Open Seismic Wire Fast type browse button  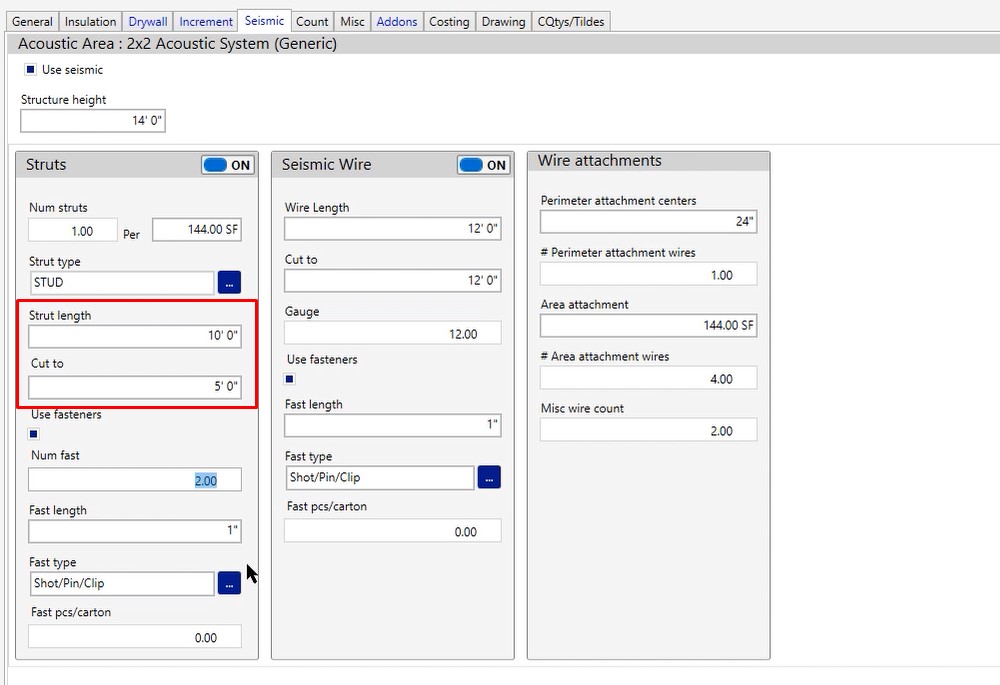[489, 478]
